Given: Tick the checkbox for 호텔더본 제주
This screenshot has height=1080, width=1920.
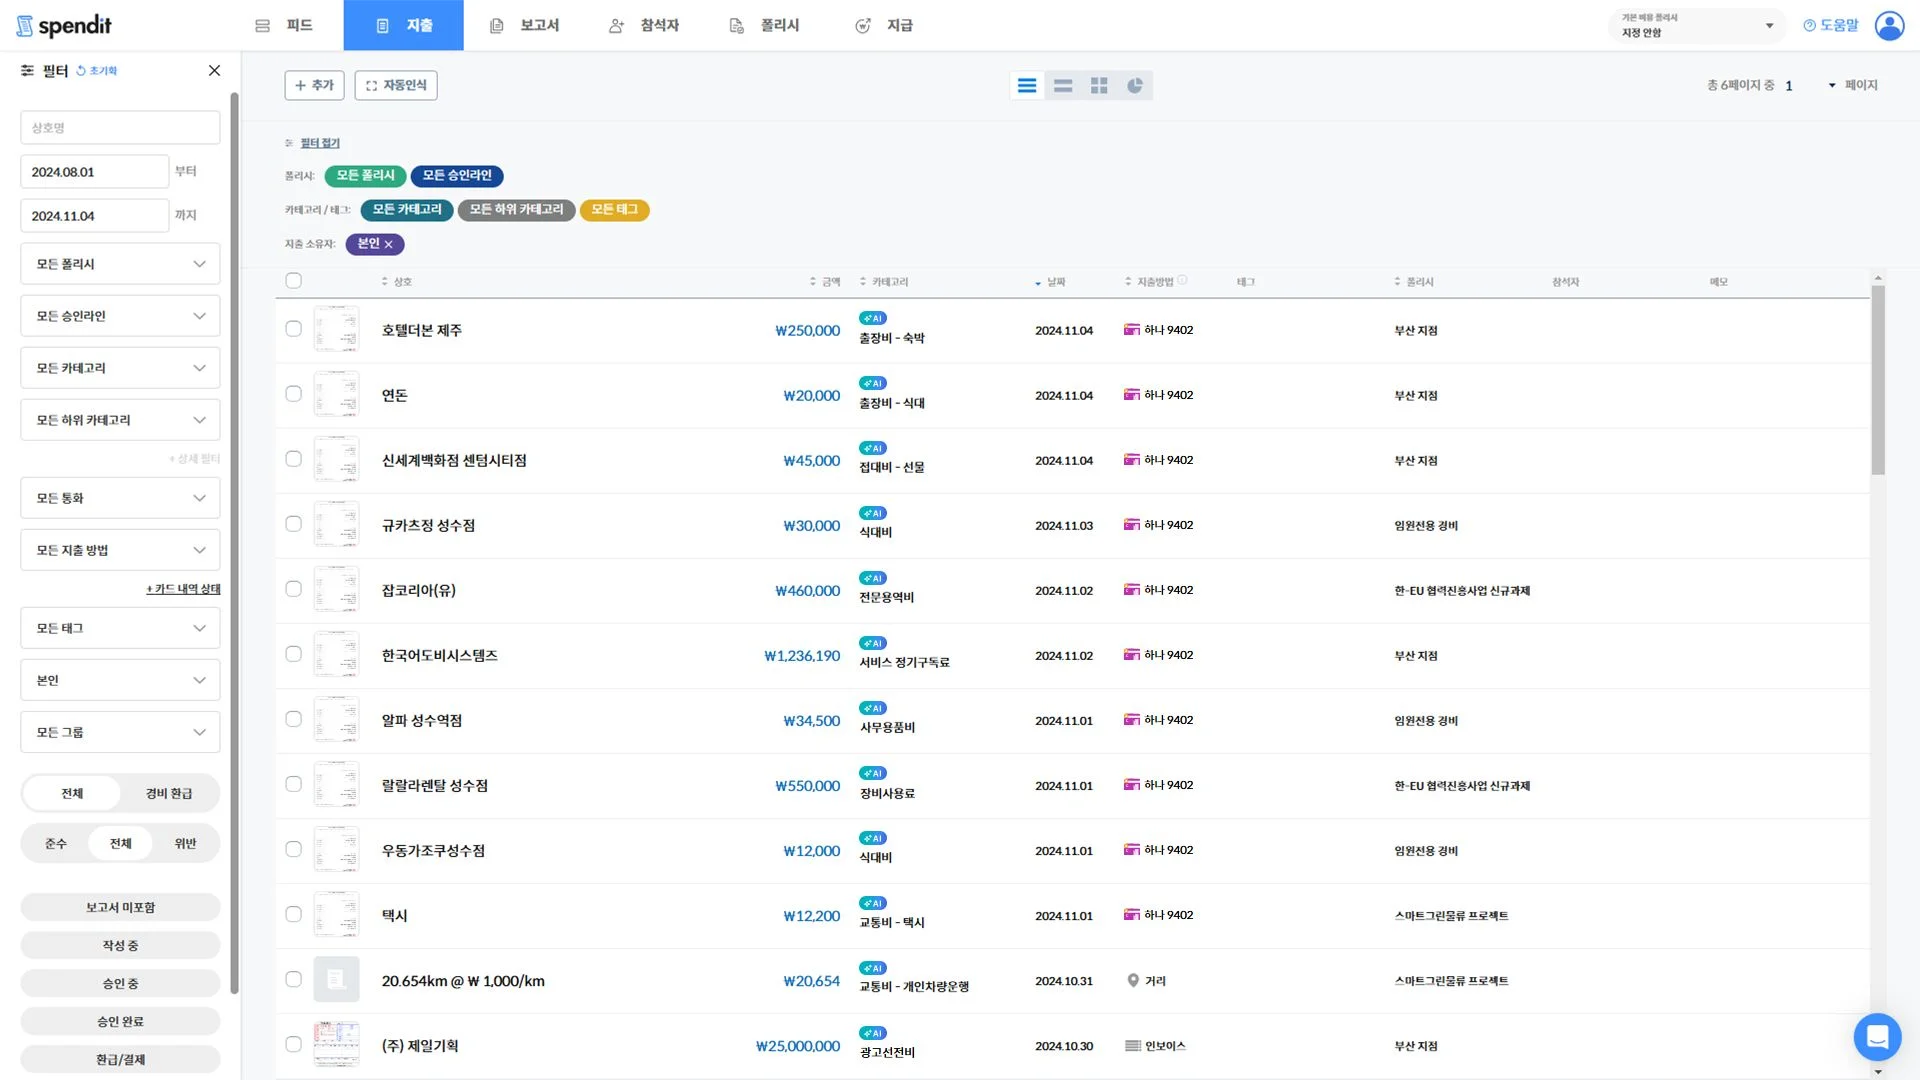Looking at the screenshot, I should [x=293, y=329].
